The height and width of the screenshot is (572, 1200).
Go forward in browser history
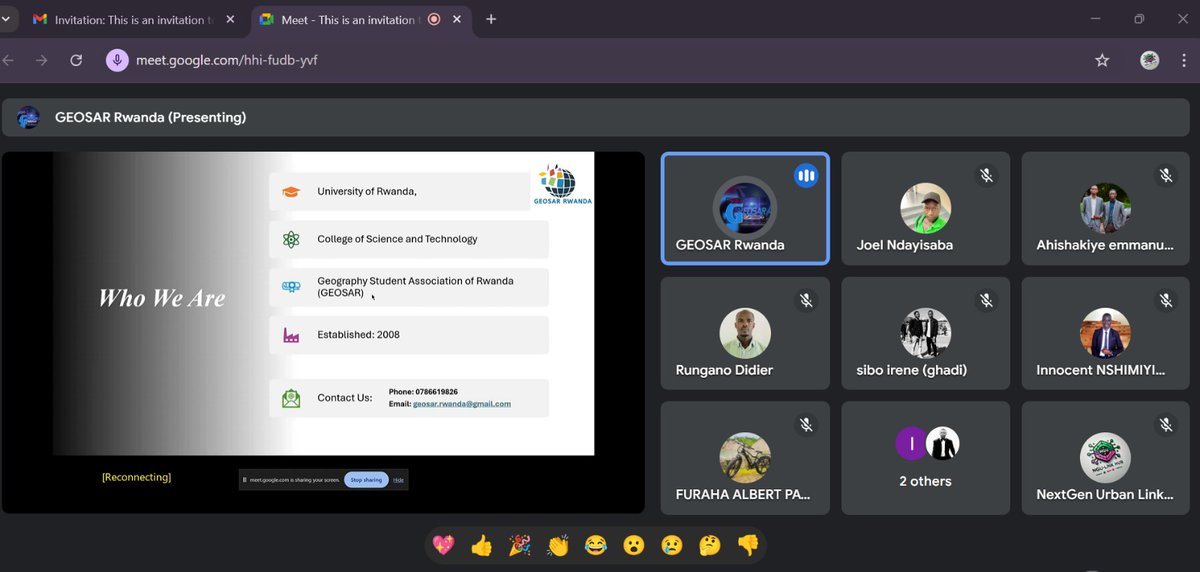point(41,60)
